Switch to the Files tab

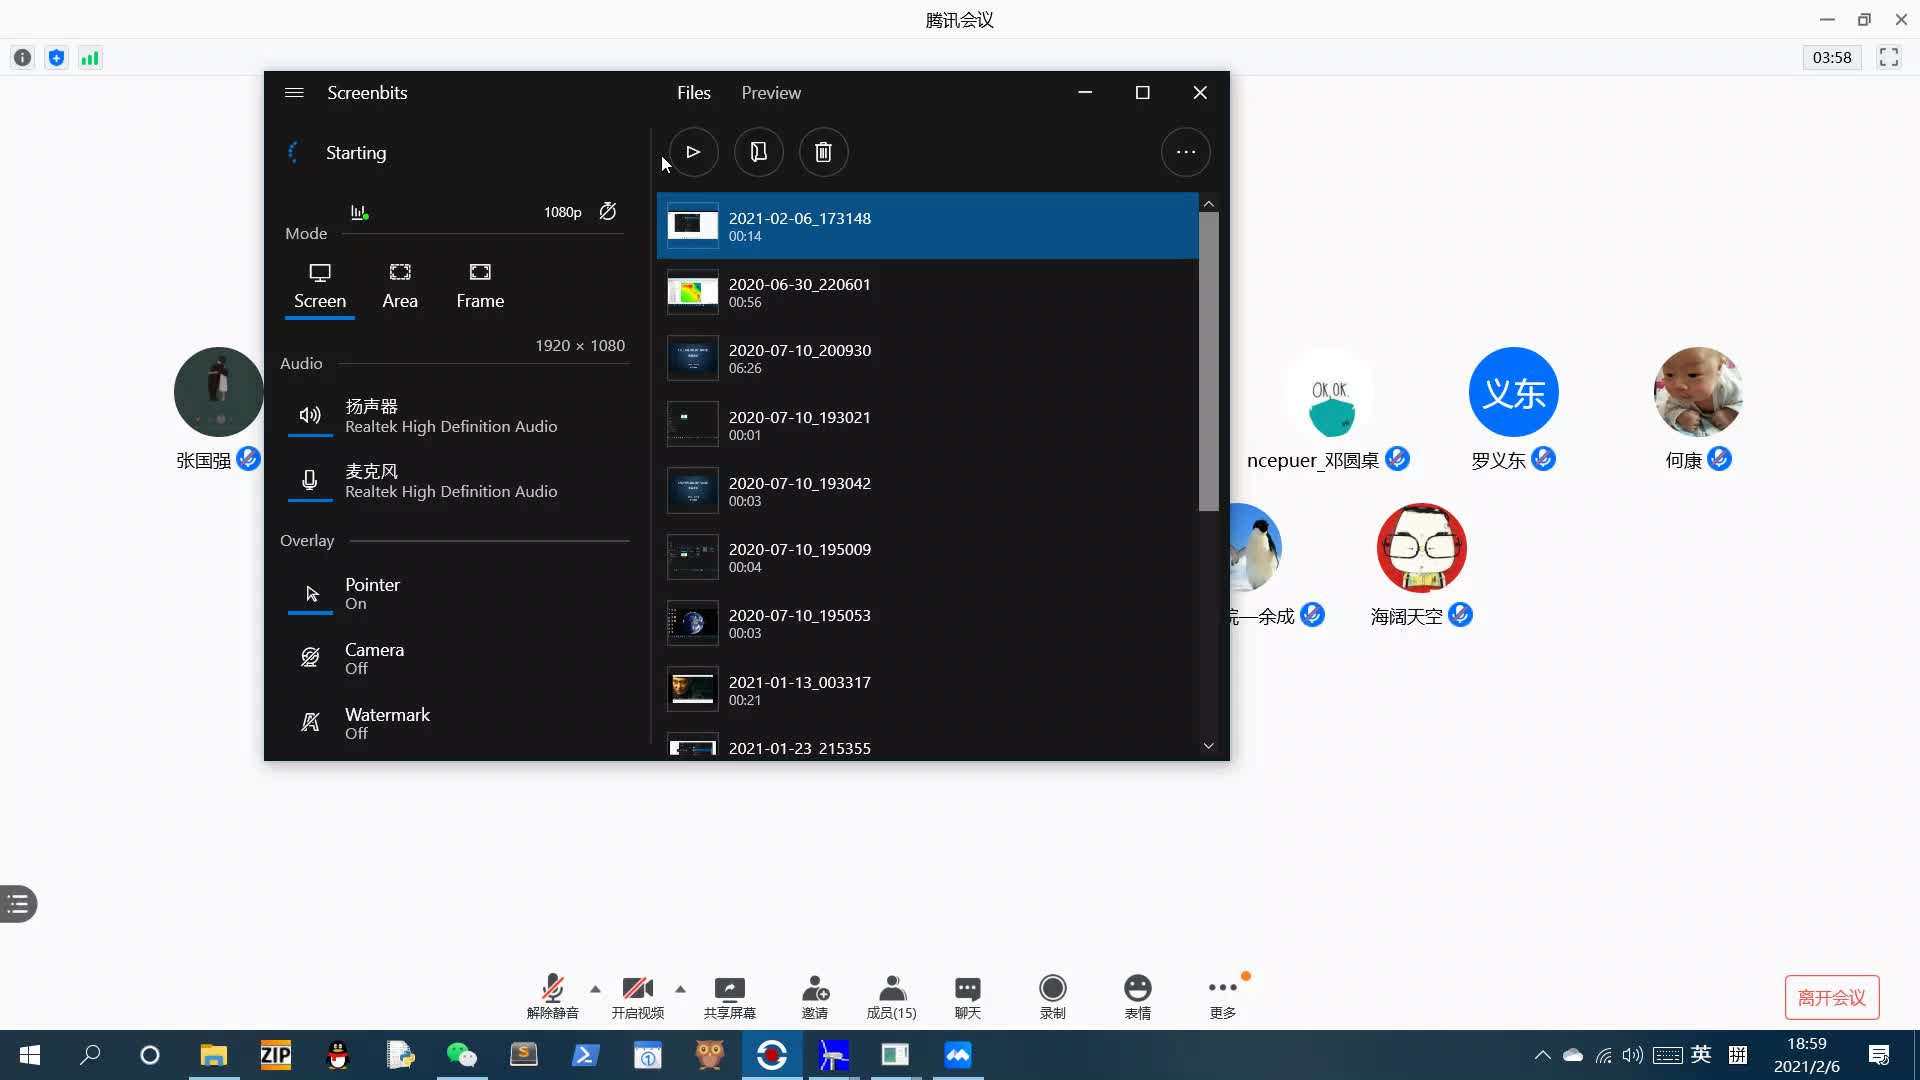tap(694, 92)
